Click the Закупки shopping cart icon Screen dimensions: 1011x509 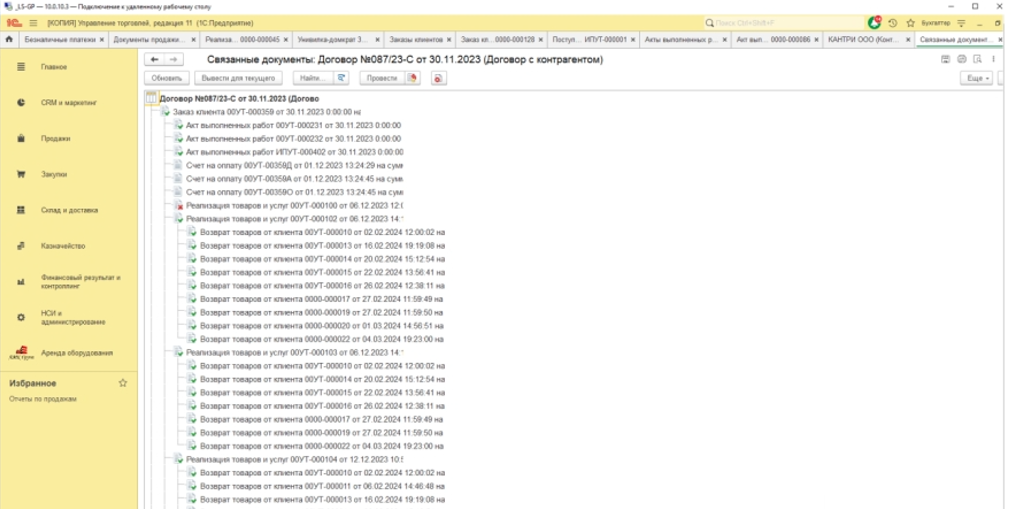(x=20, y=174)
